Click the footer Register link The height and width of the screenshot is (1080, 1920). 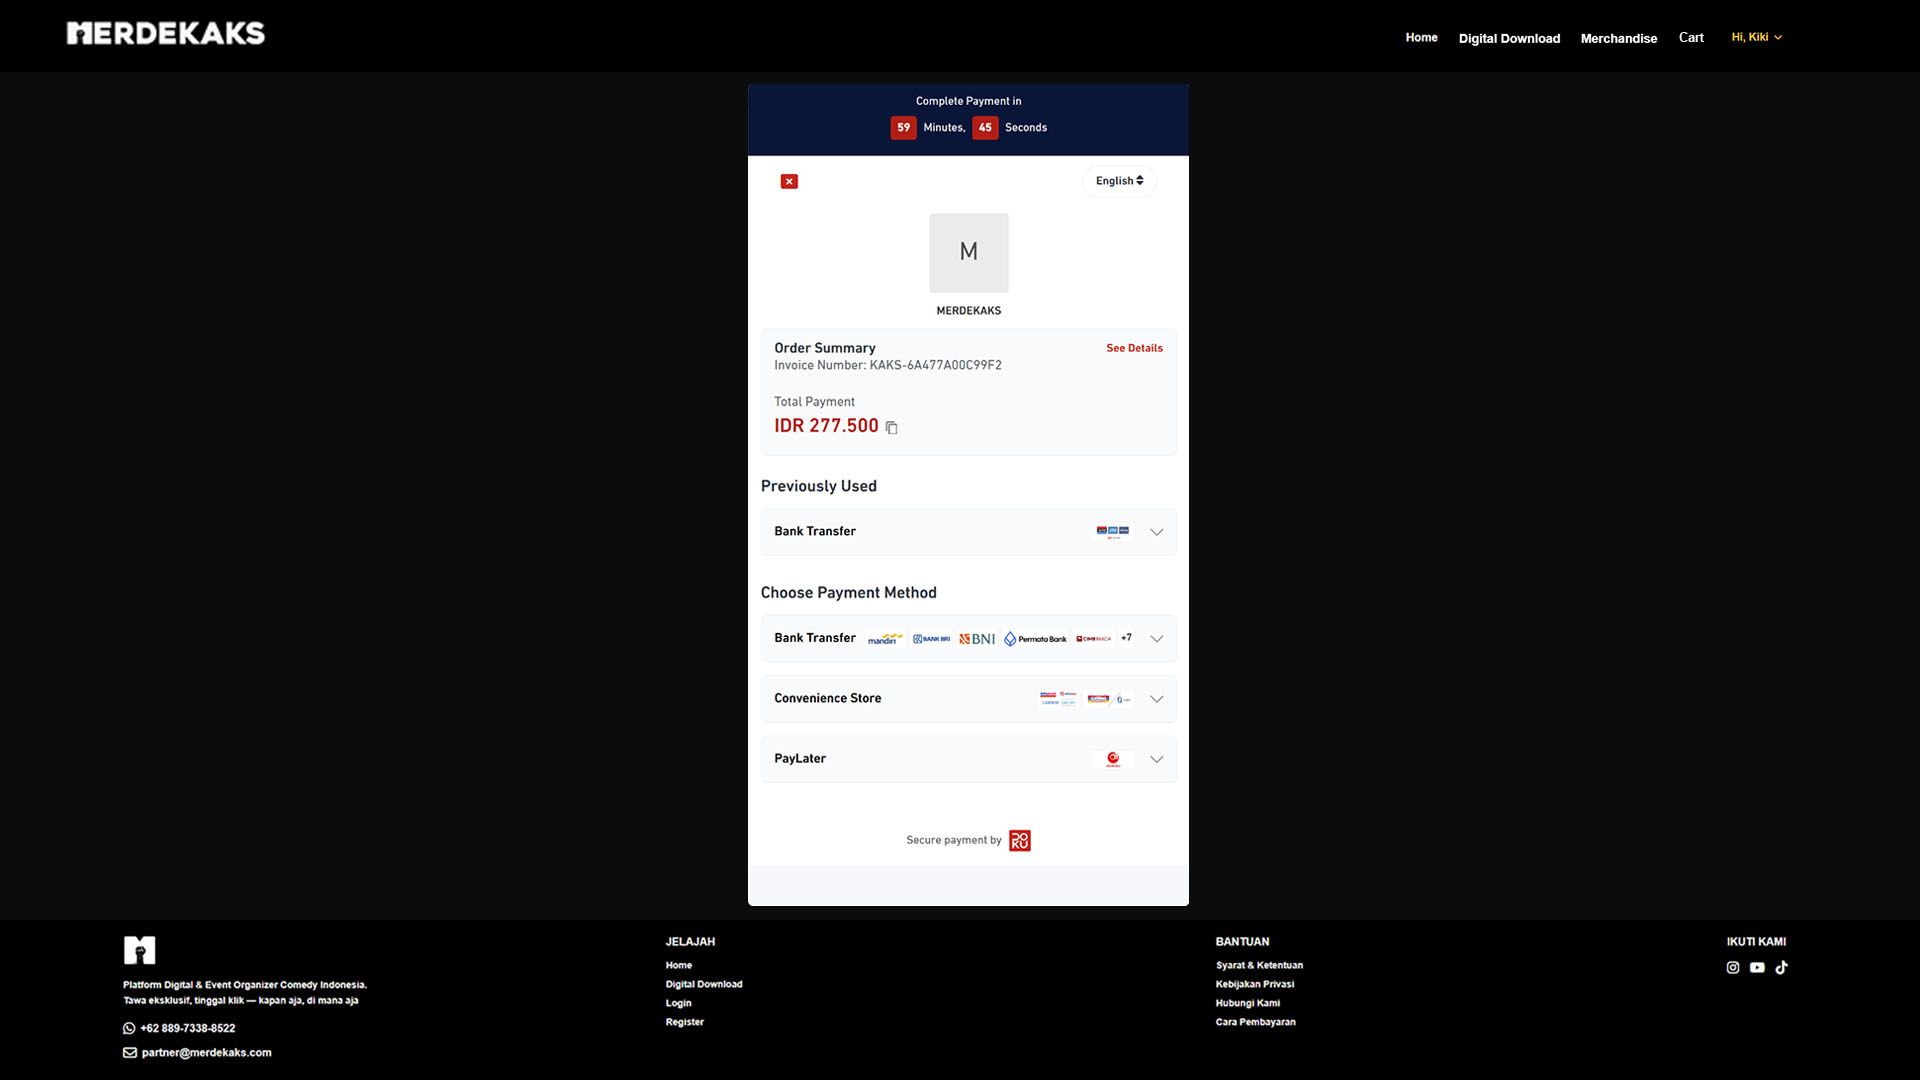(685, 1022)
